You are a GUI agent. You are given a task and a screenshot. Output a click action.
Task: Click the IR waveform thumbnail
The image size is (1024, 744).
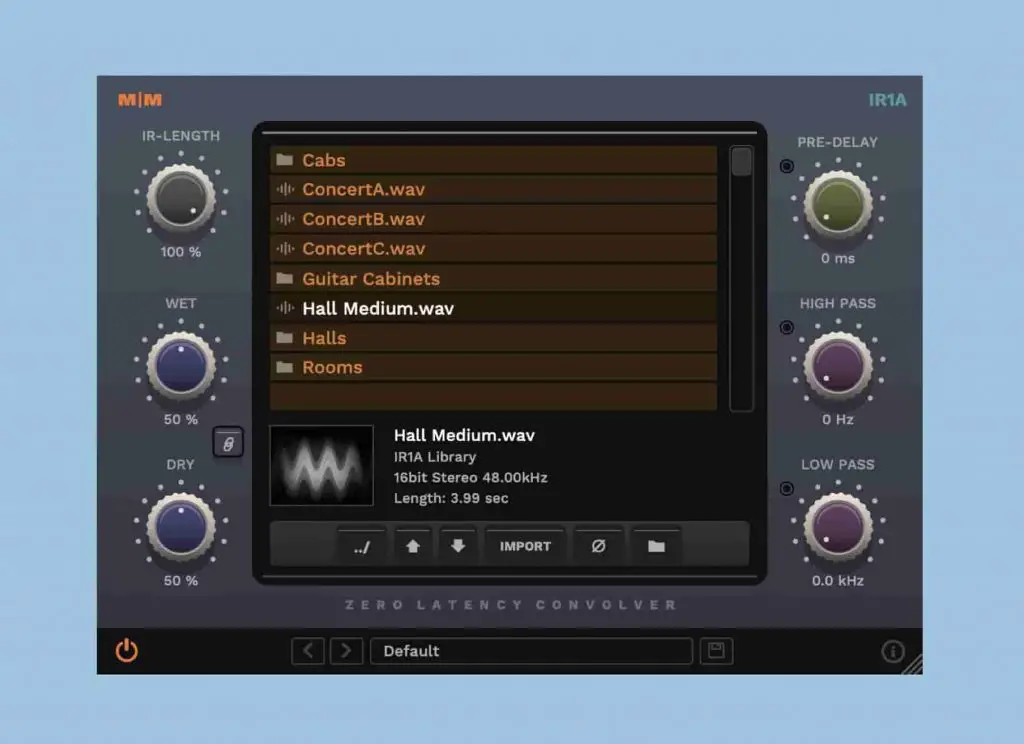[x=321, y=465]
